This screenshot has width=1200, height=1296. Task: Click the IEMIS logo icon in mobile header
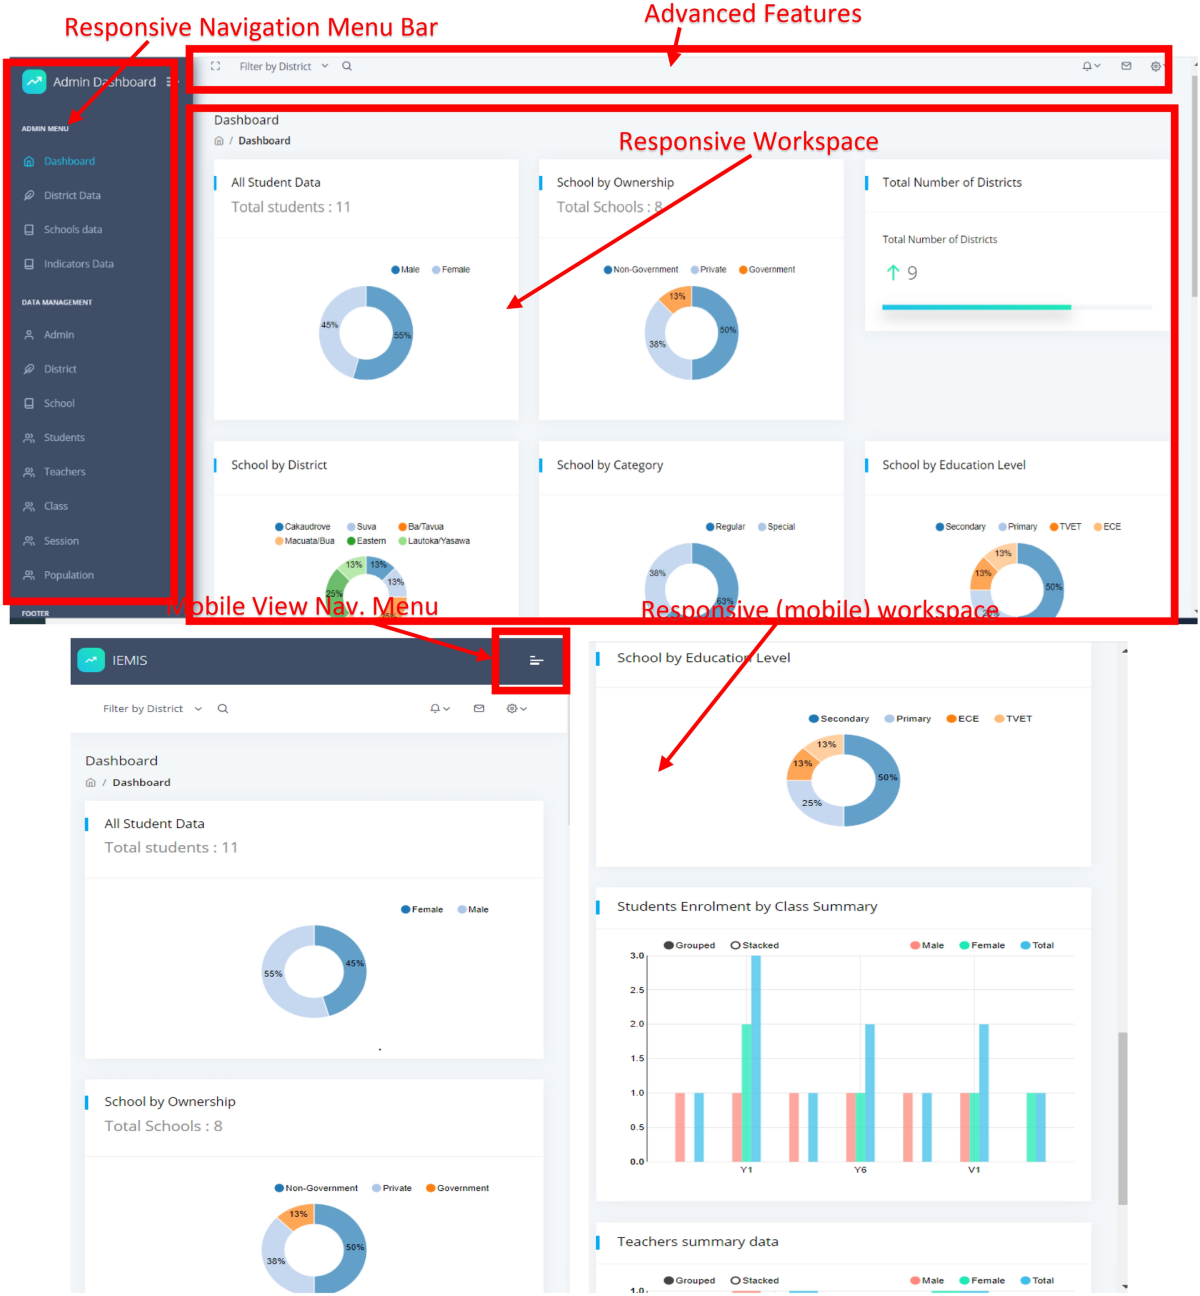pyautogui.click(x=91, y=660)
